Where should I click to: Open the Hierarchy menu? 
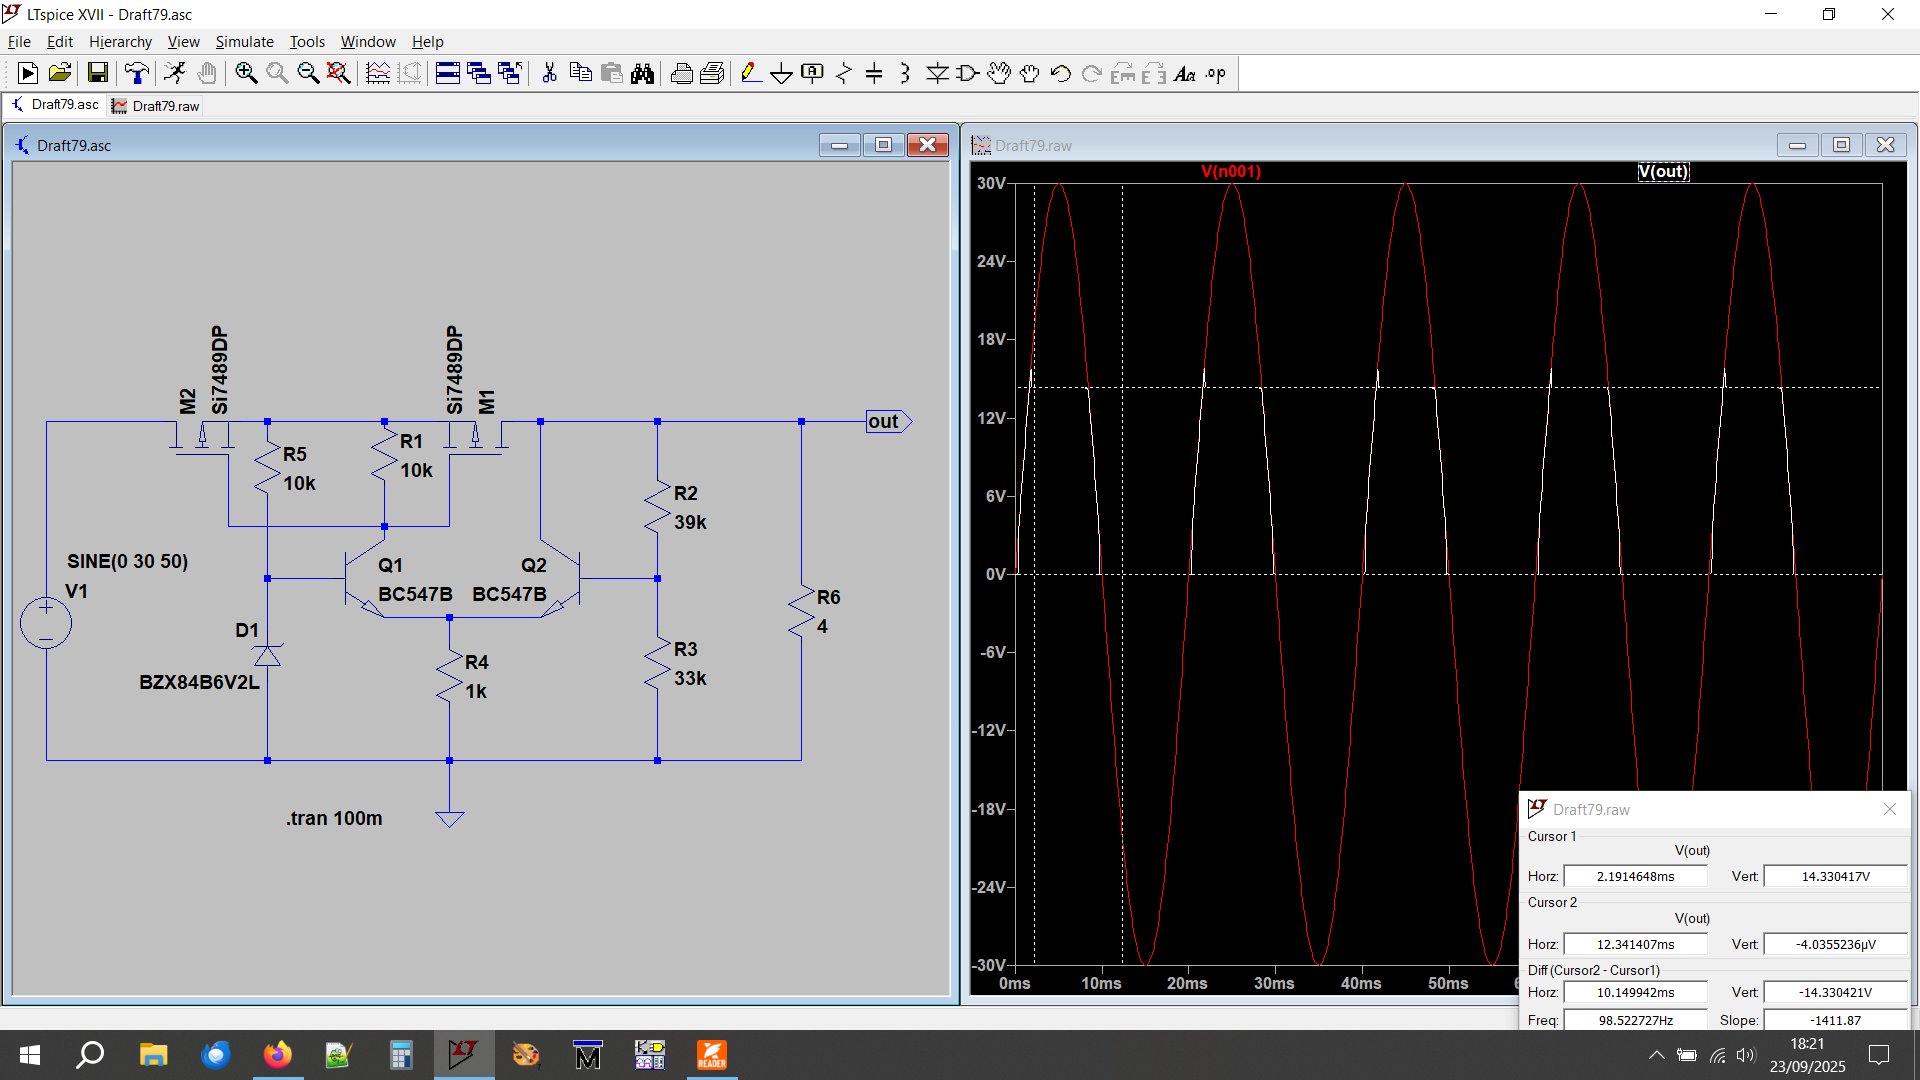click(120, 42)
